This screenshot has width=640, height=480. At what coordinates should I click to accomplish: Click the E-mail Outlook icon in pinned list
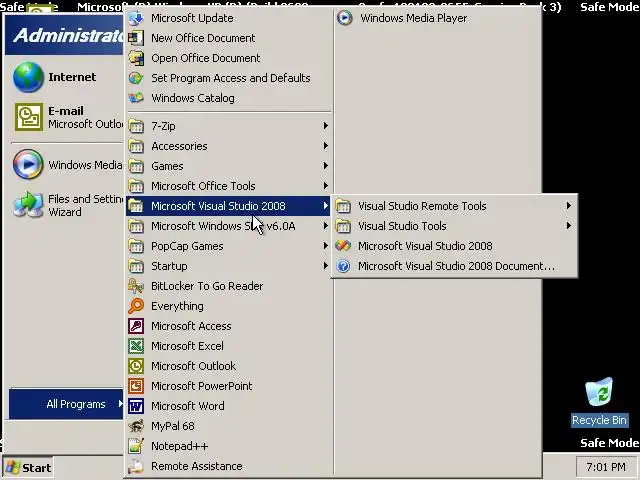pyautogui.click(x=29, y=117)
